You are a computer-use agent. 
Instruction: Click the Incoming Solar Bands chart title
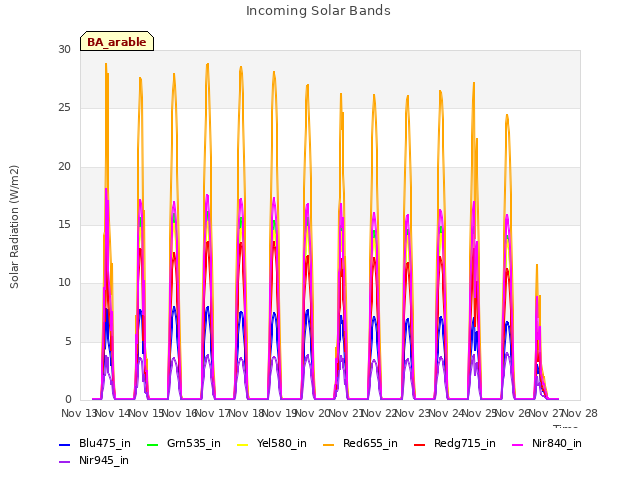tap(318, 11)
